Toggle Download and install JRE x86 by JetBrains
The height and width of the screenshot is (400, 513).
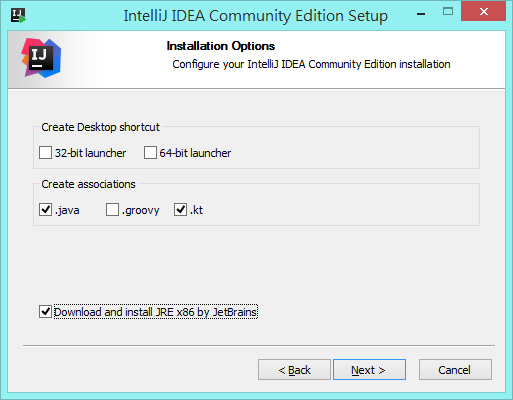45,312
